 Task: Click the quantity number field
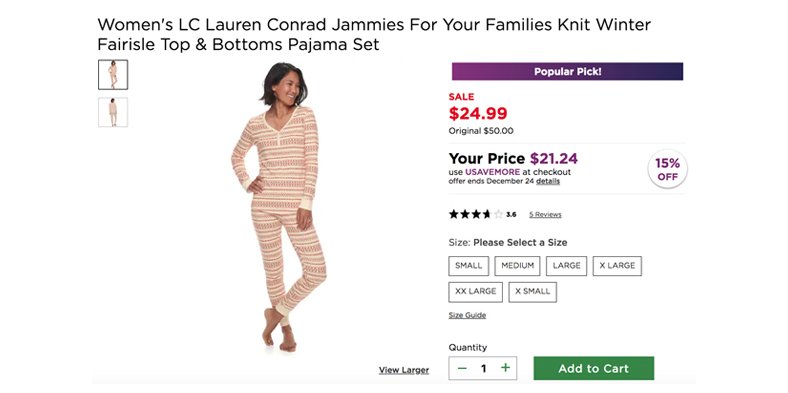(x=483, y=368)
